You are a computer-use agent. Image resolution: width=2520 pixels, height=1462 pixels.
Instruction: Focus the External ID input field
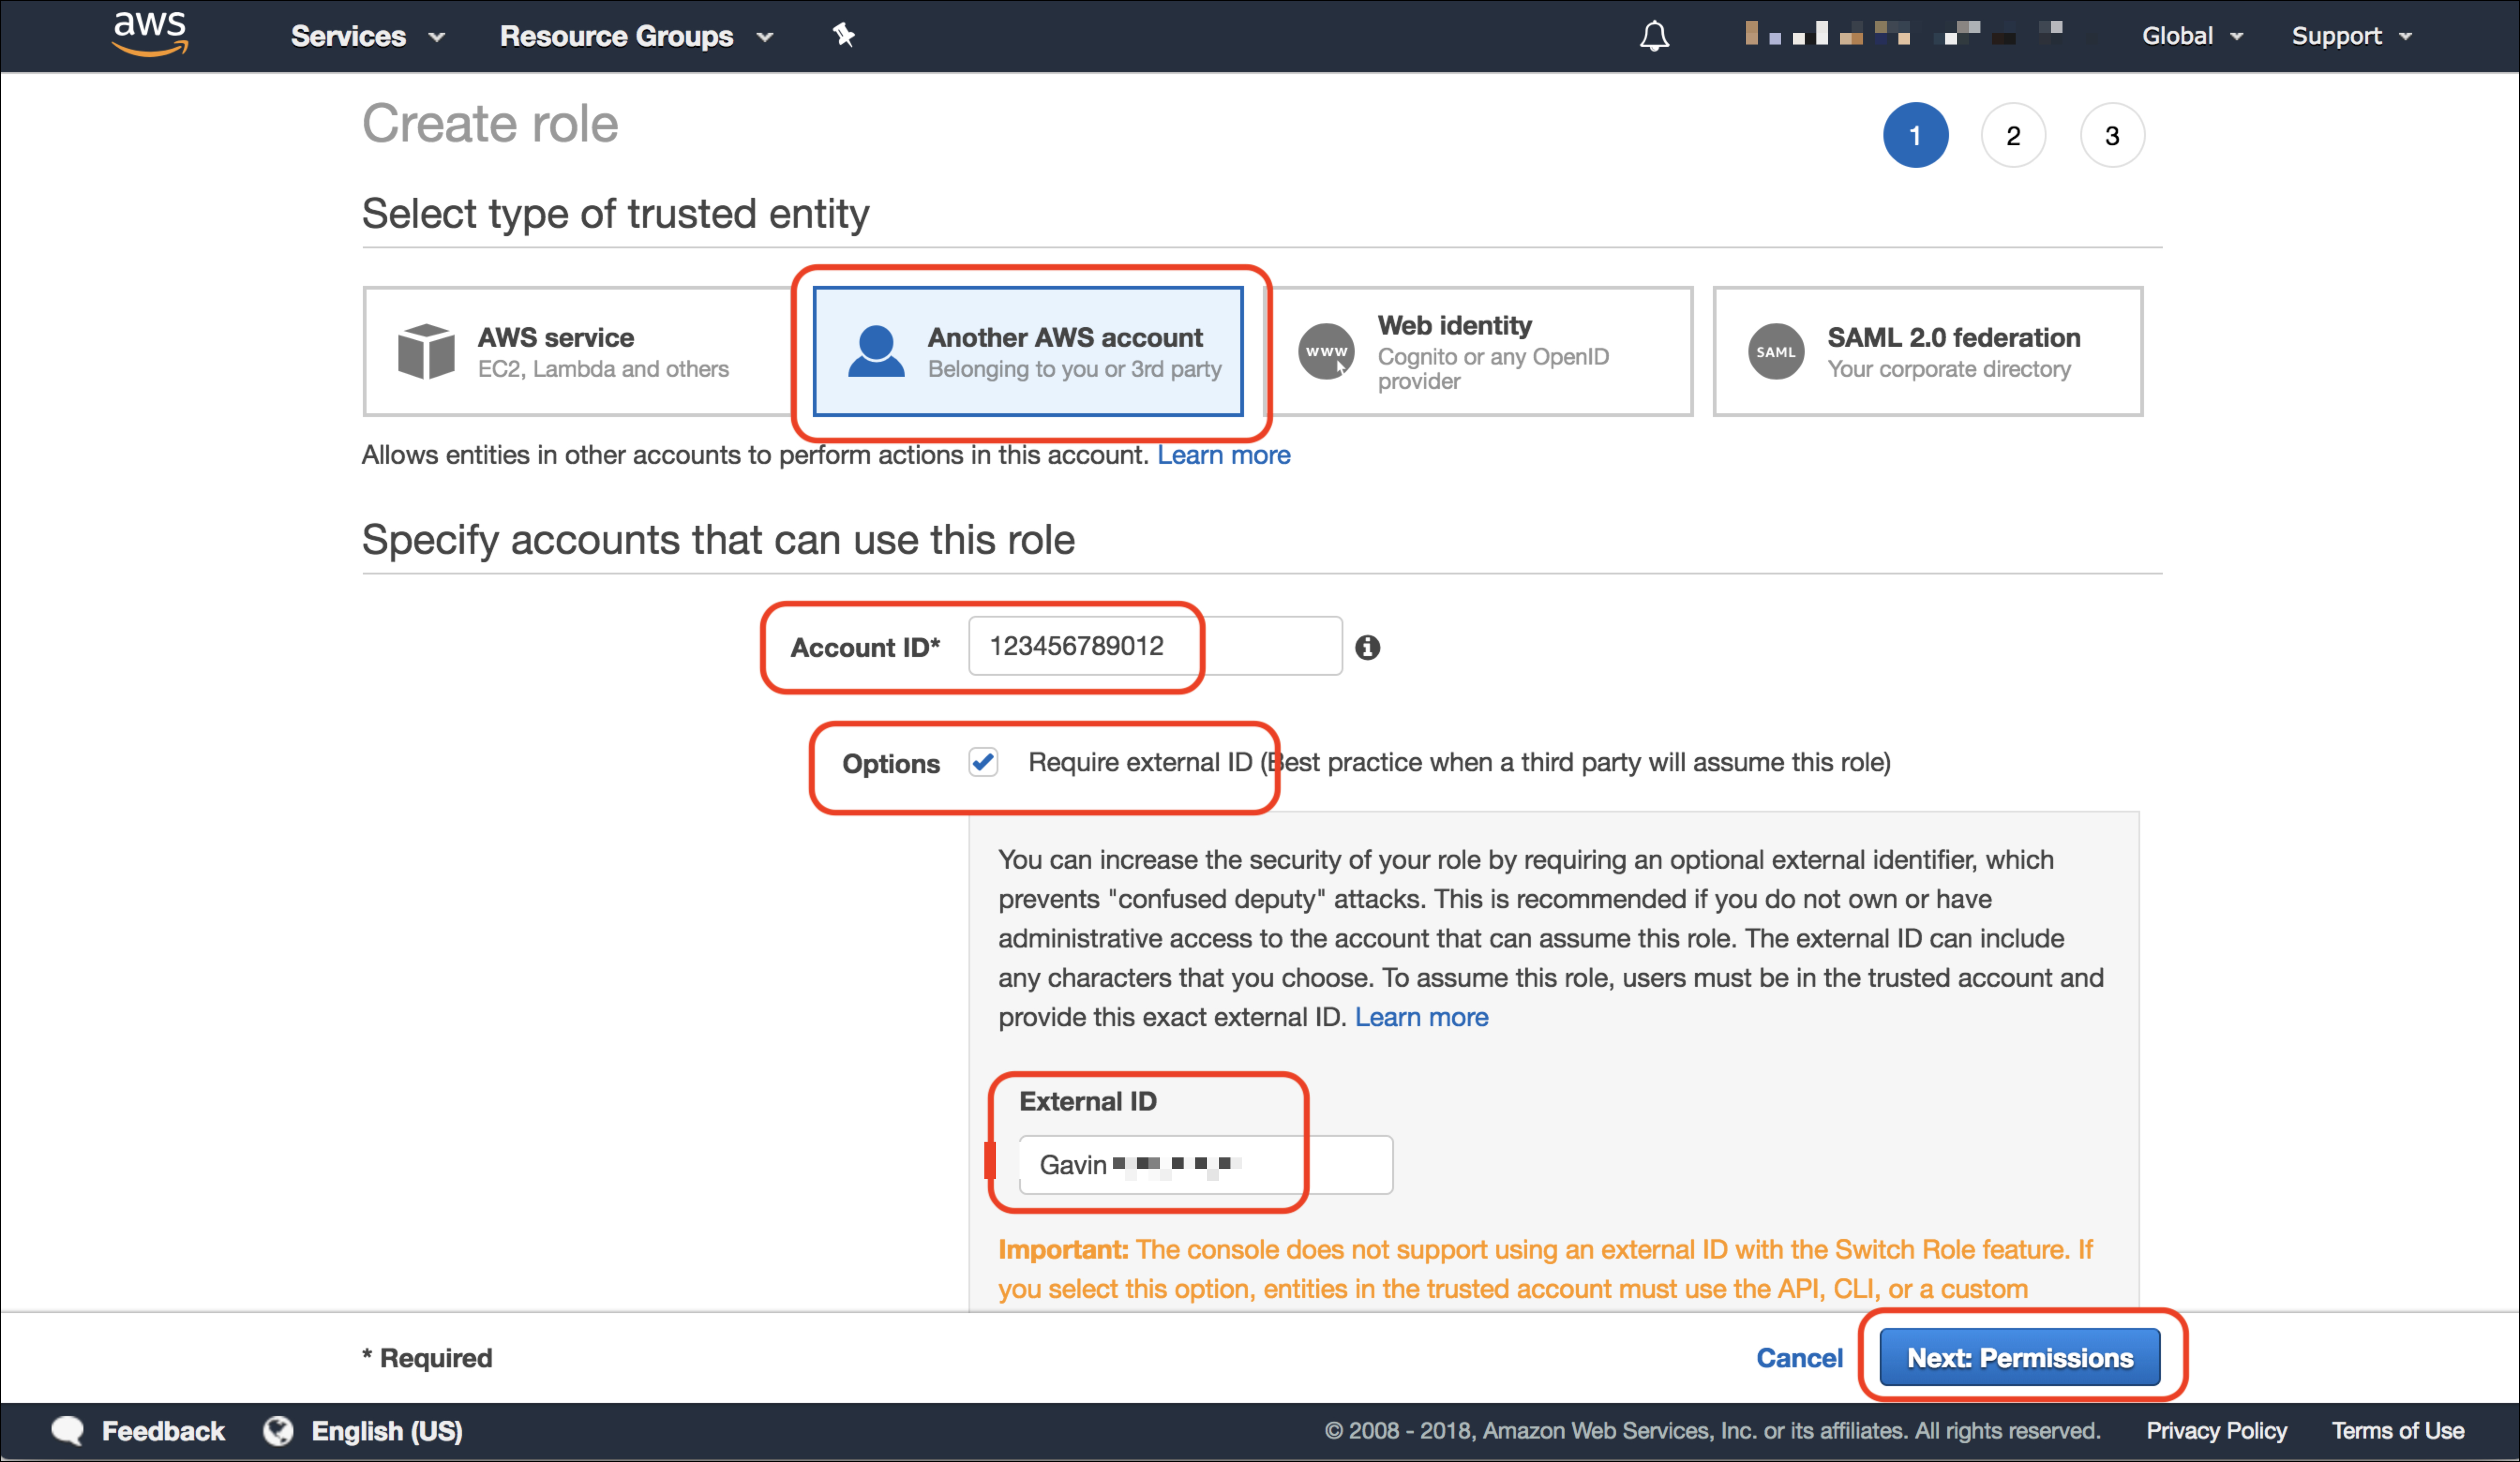point(1205,1165)
